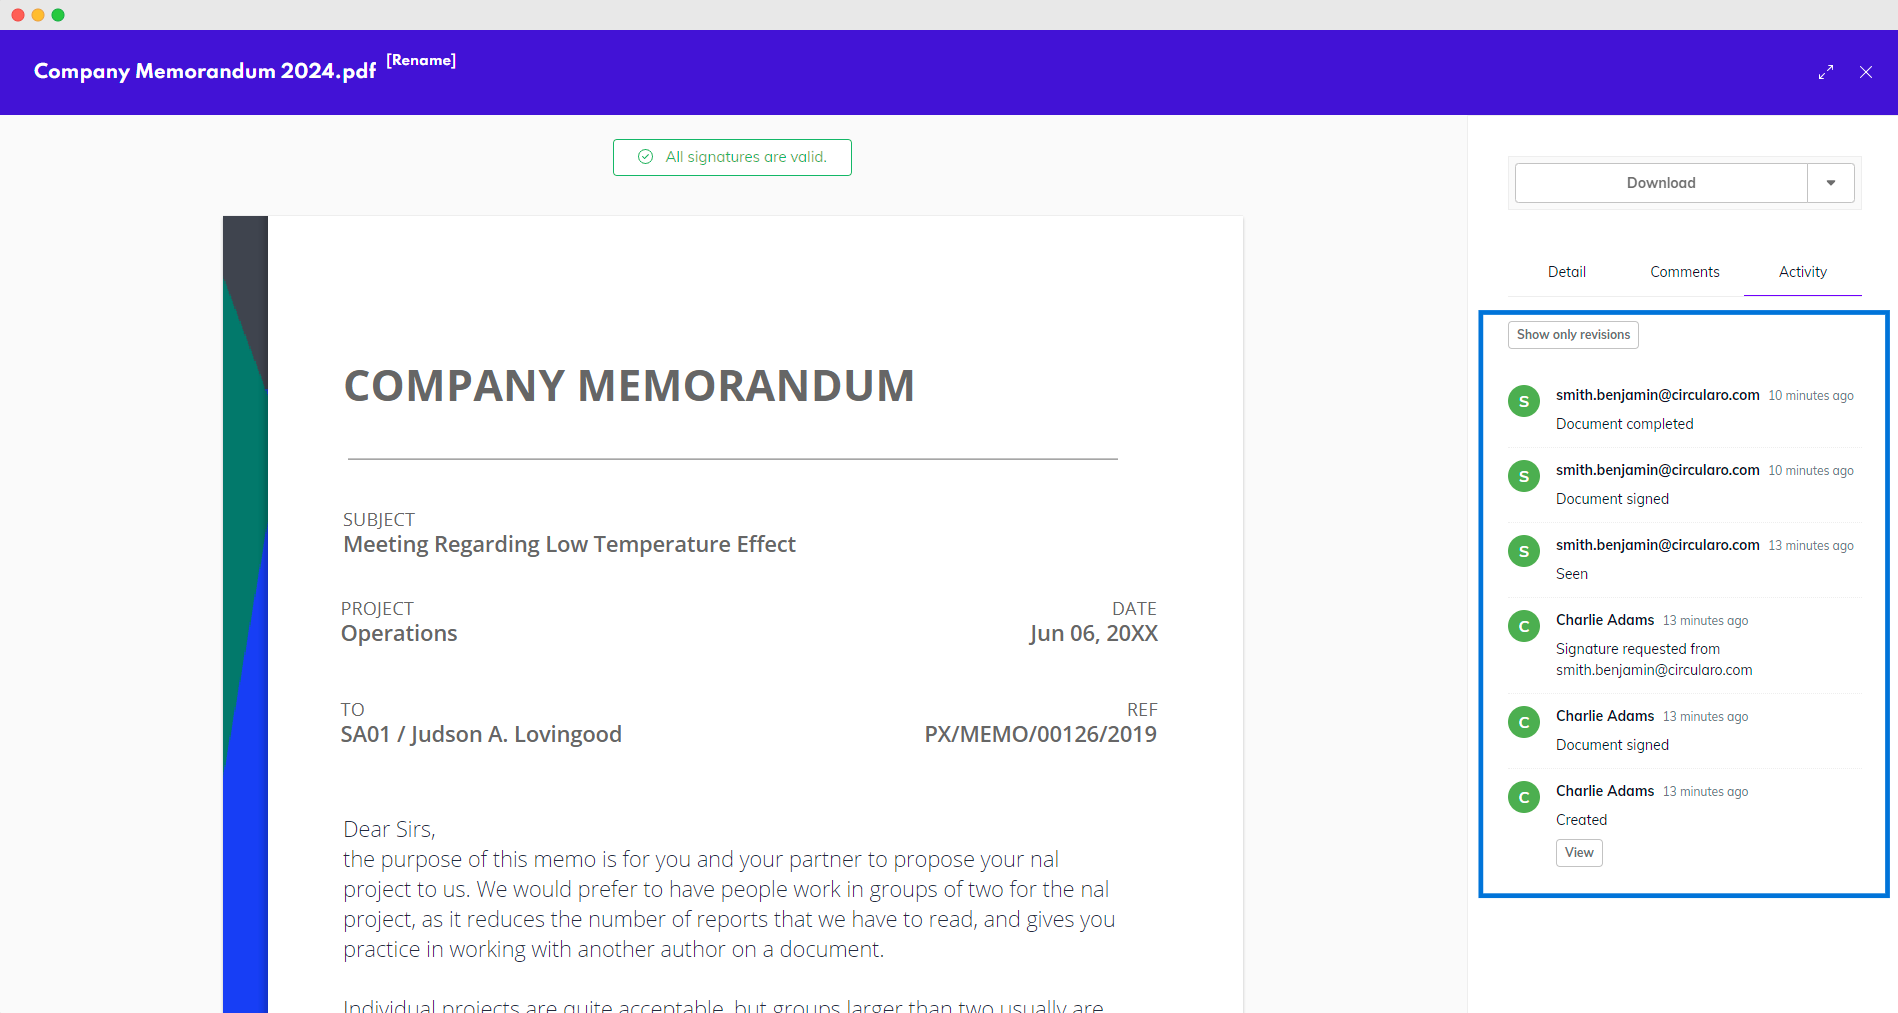
Task: Open the Comments tab
Action: tap(1685, 272)
